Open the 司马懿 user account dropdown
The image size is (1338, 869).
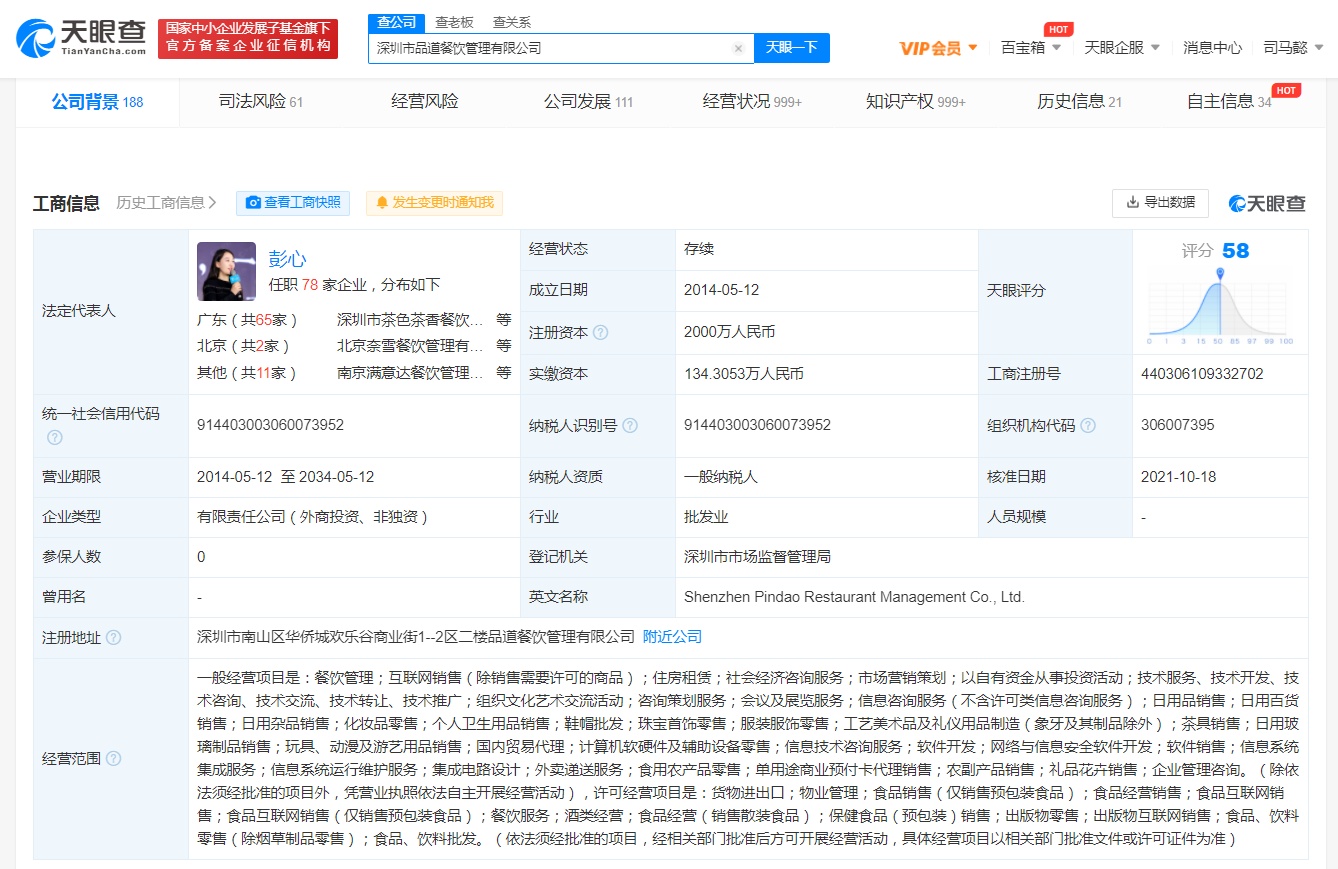click(1292, 48)
